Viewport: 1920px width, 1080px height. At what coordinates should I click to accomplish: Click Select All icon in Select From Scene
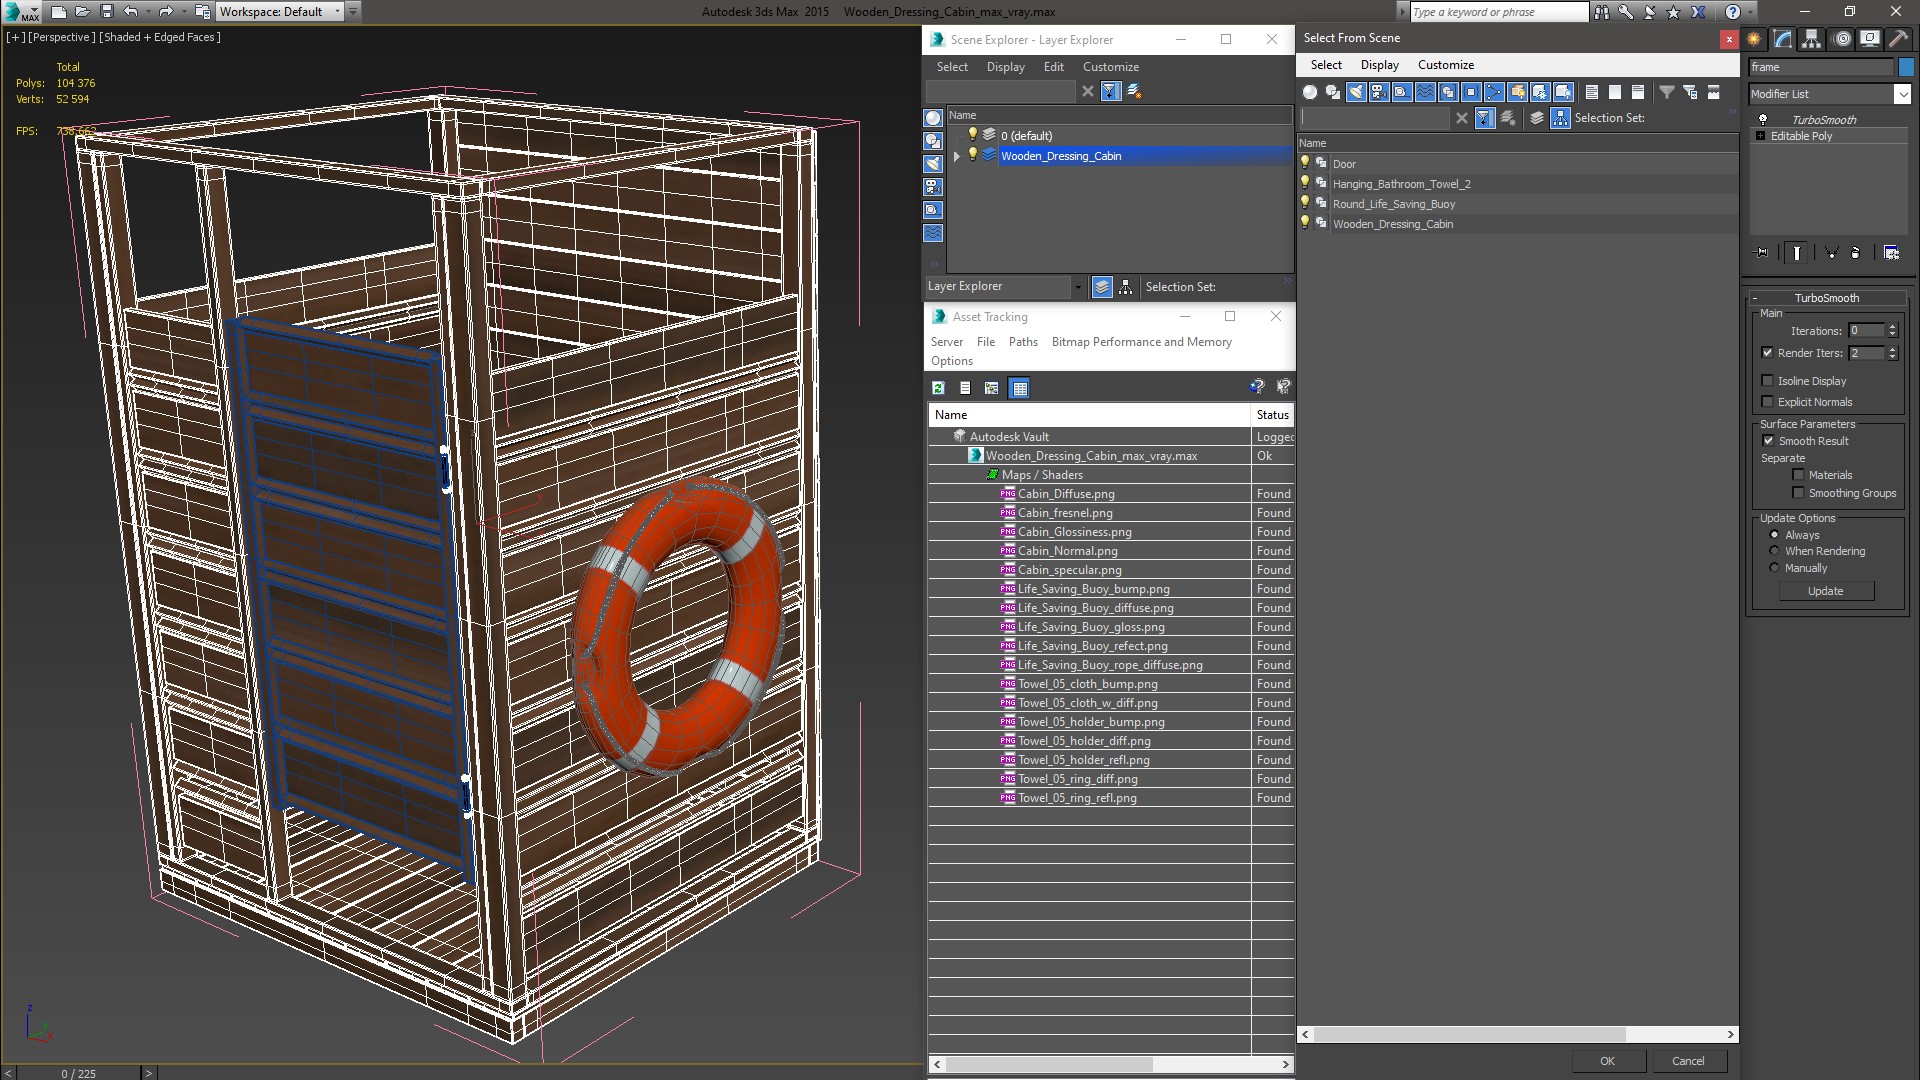tap(1592, 92)
